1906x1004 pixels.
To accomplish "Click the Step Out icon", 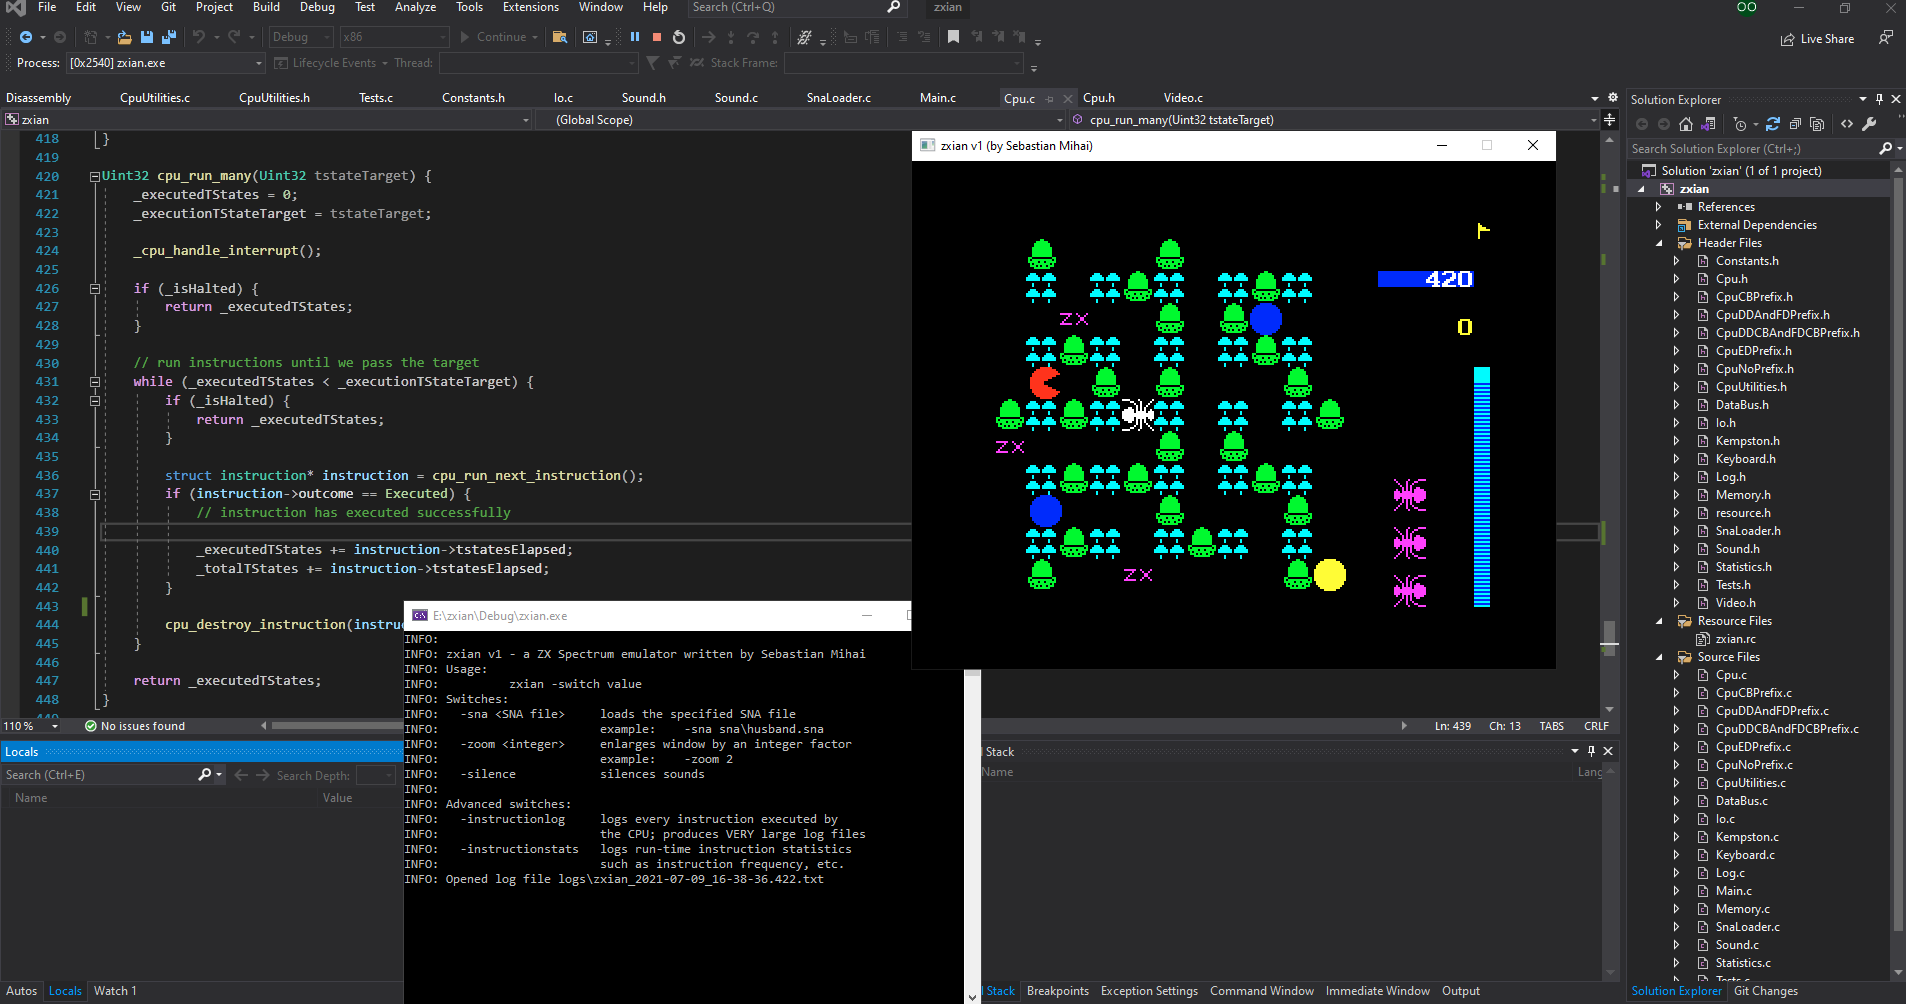I will tap(775, 37).
